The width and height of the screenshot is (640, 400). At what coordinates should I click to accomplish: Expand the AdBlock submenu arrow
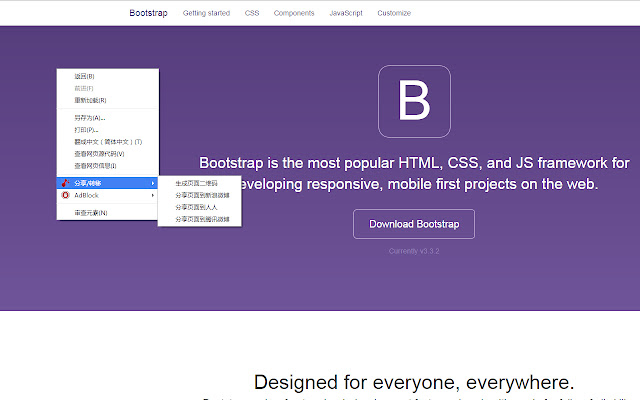(153, 195)
